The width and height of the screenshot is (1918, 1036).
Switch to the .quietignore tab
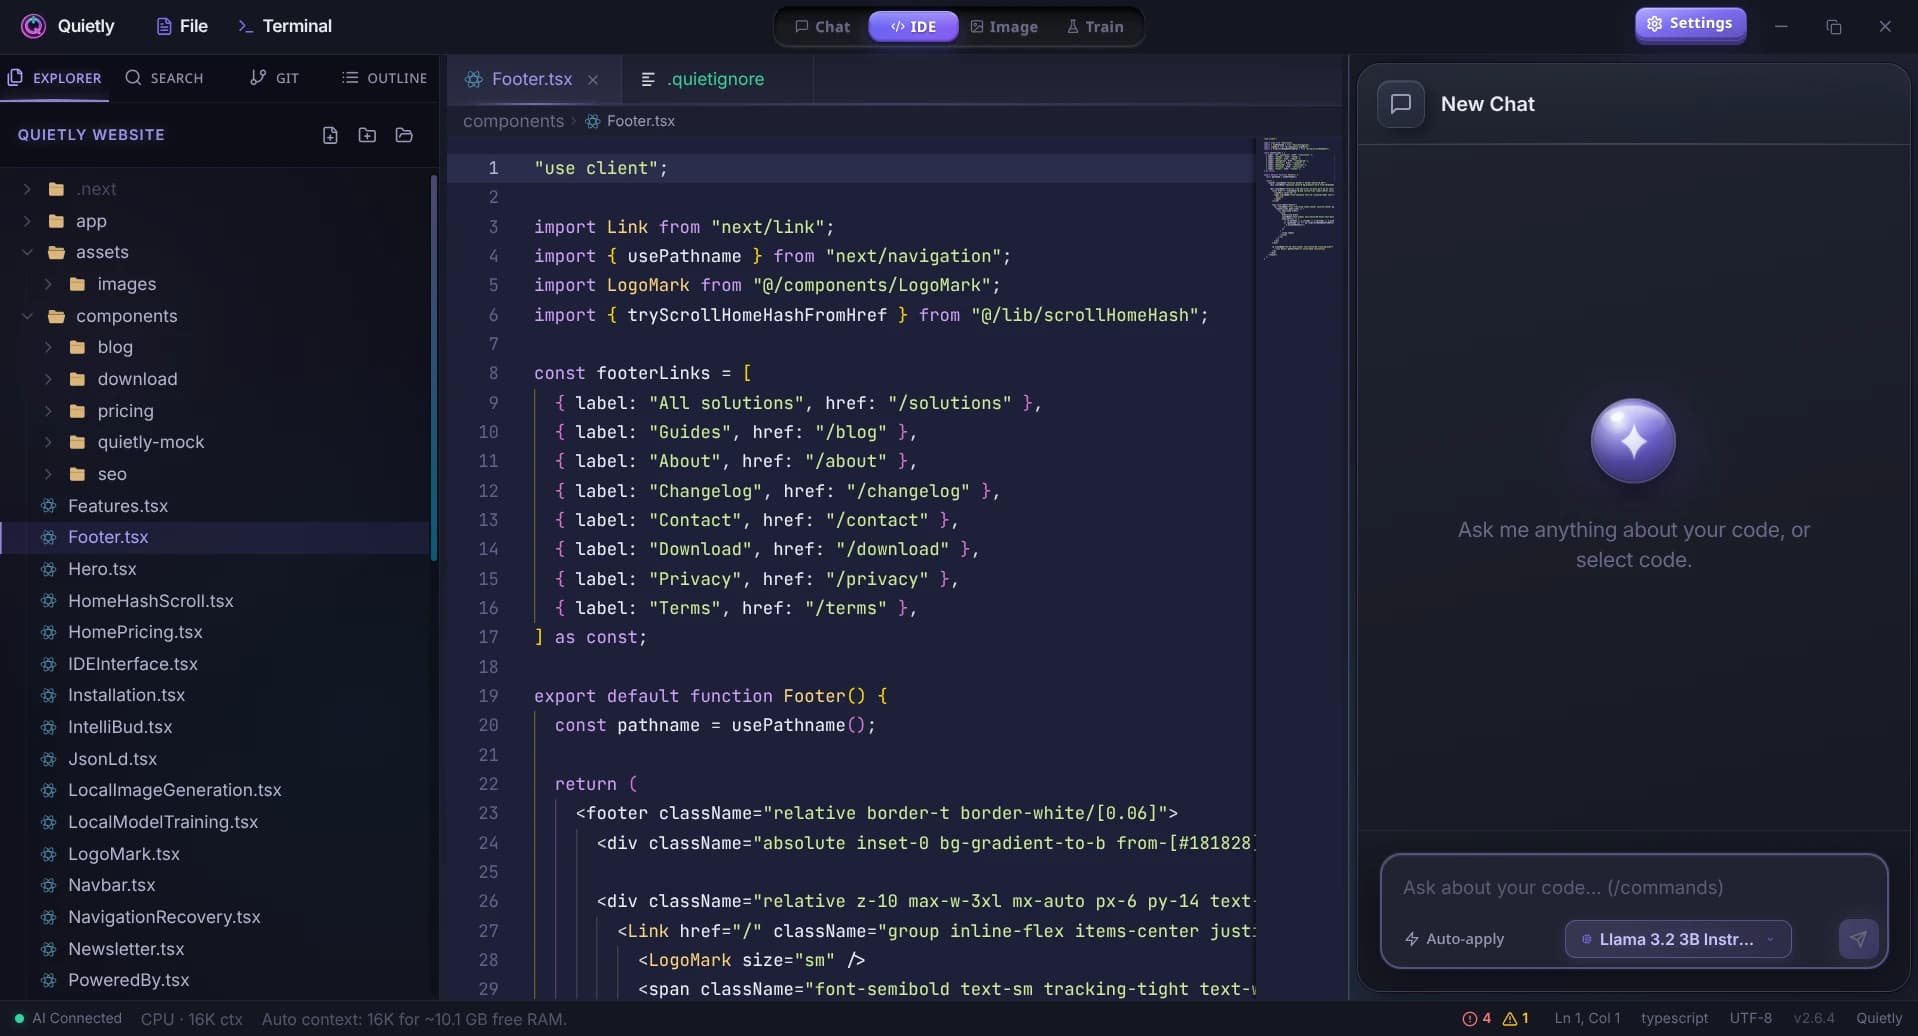point(716,79)
